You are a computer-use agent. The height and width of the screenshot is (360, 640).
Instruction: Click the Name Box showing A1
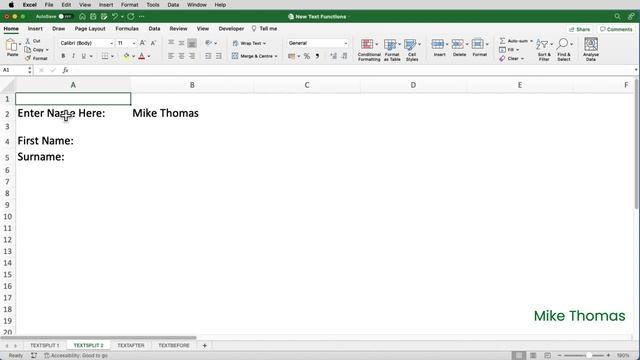click(x=14, y=70)
